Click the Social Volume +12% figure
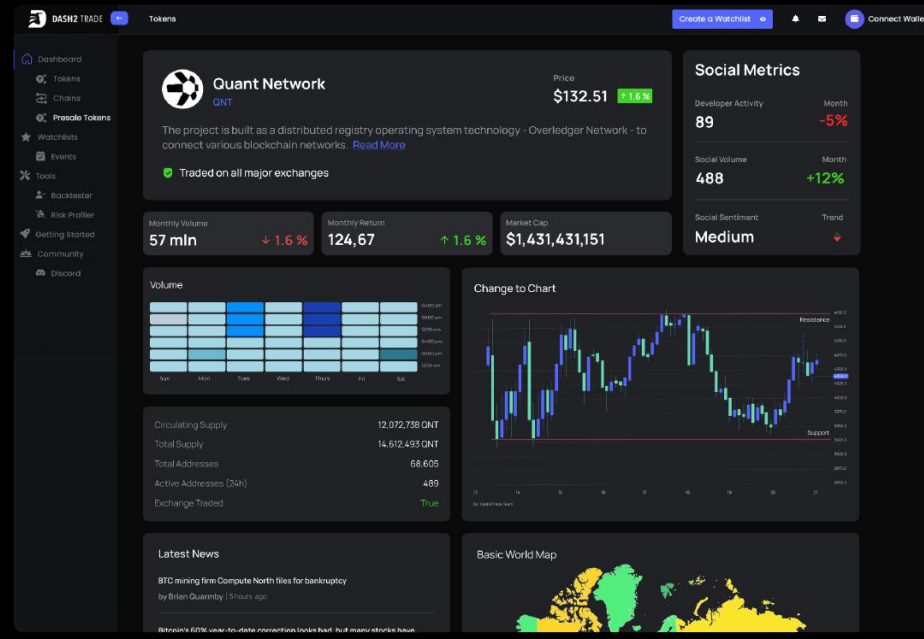Image resolution: width=924 pixels, height=639 pixels. (x=825, y=178)
